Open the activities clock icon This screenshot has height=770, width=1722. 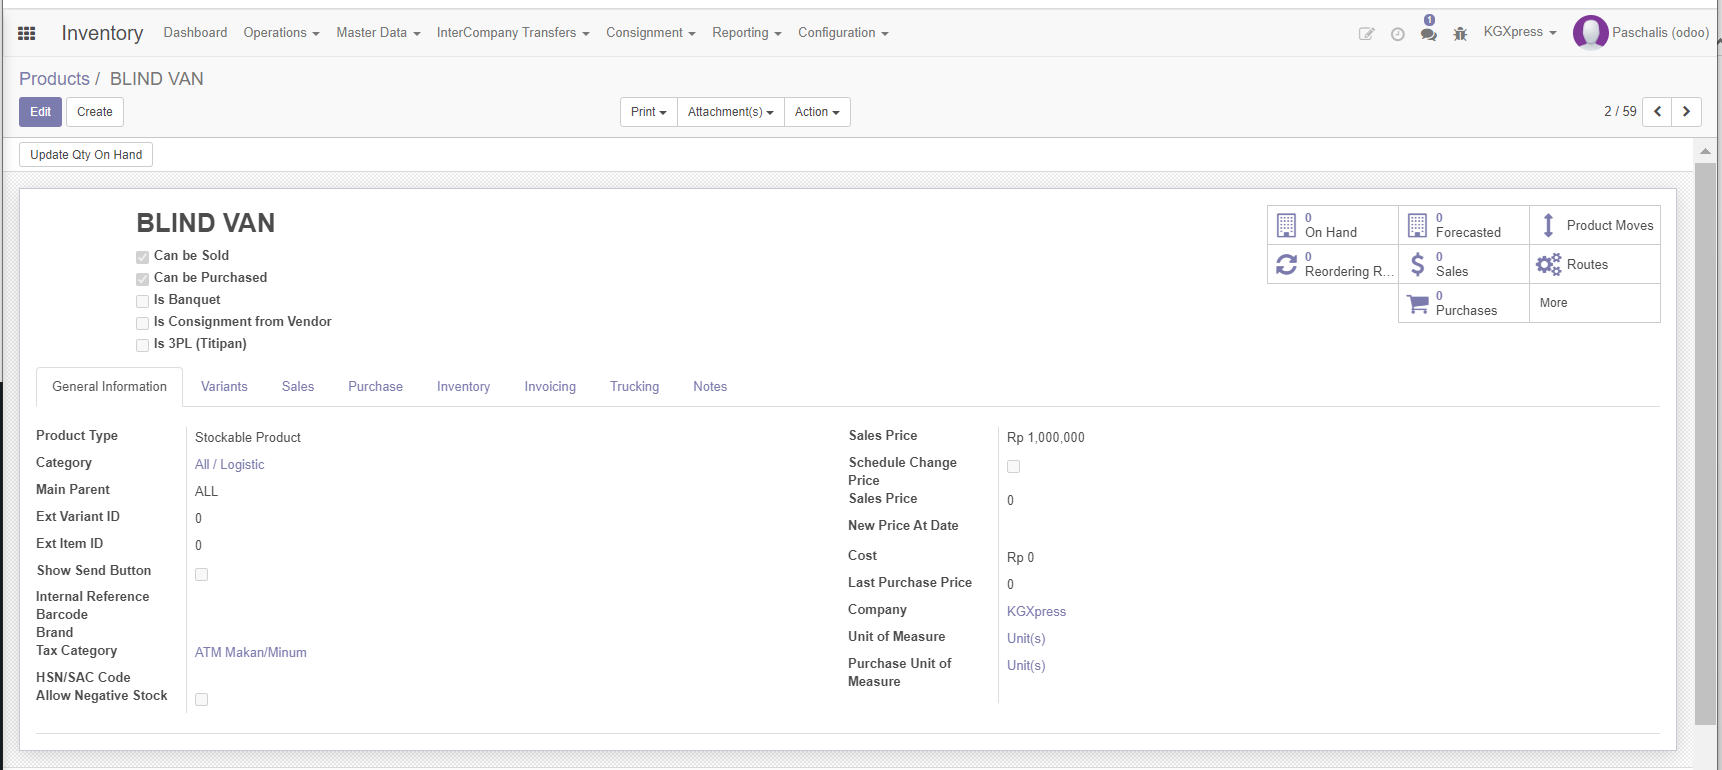click(1397, 34)
